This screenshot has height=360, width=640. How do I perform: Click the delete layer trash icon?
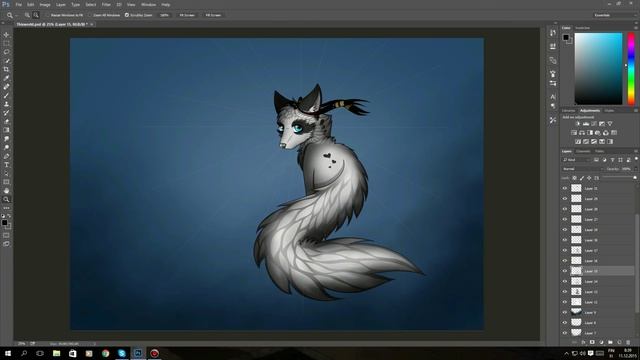point(628,342)
